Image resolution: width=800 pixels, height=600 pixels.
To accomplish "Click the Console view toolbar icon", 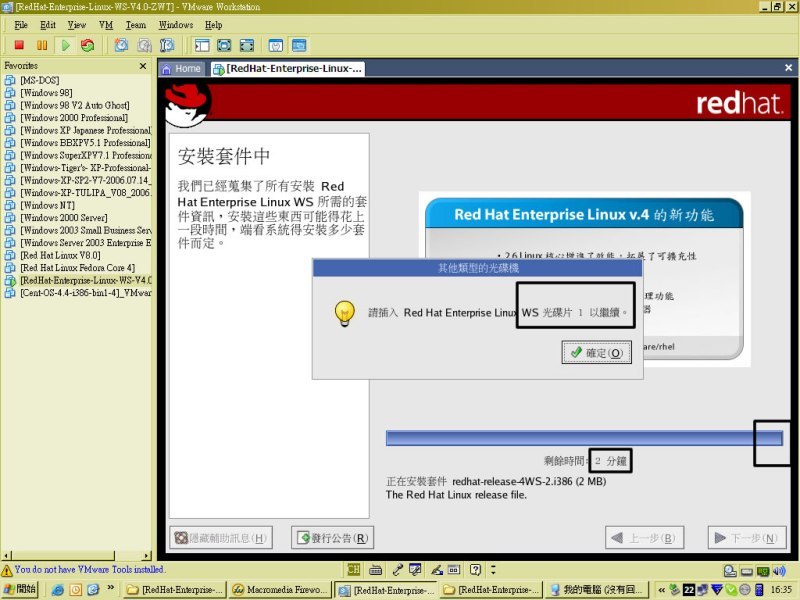I will tap(299, 45).
